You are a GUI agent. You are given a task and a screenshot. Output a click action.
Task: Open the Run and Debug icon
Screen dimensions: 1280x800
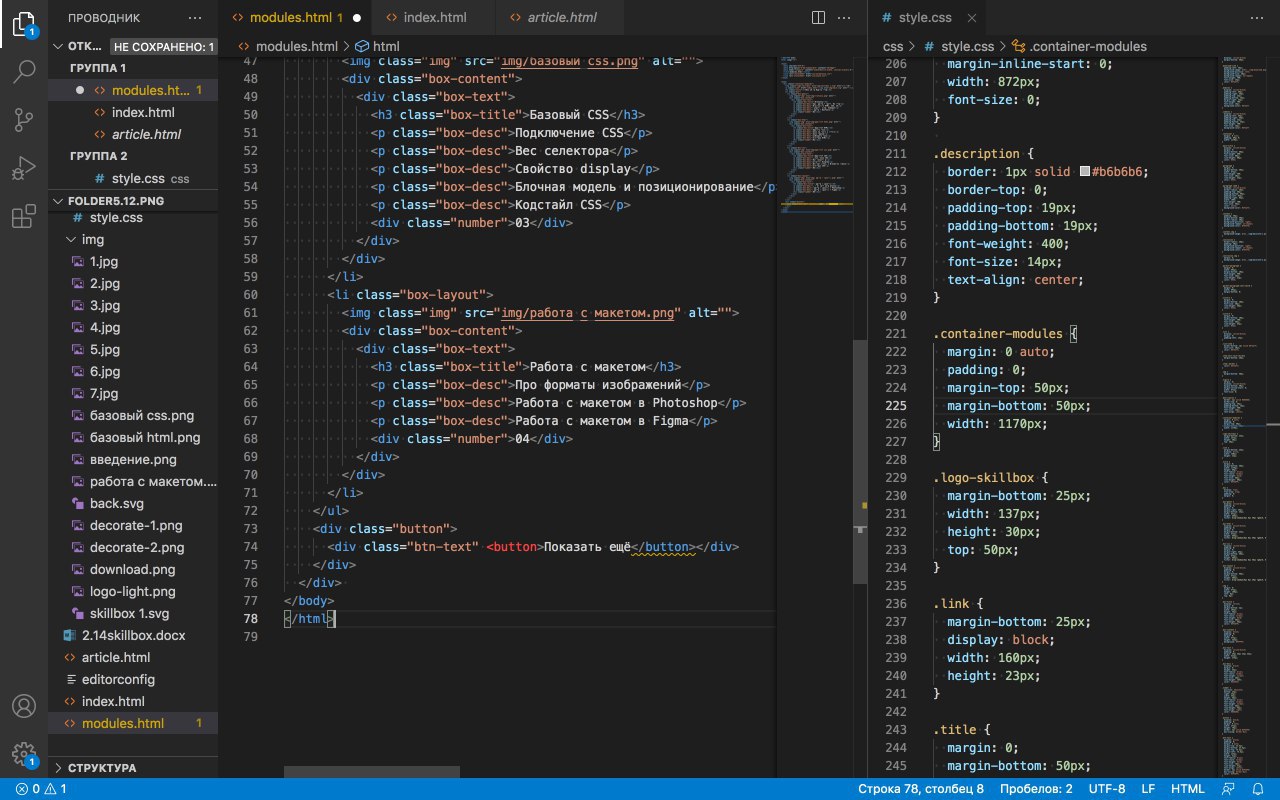[x=24, y=168]
